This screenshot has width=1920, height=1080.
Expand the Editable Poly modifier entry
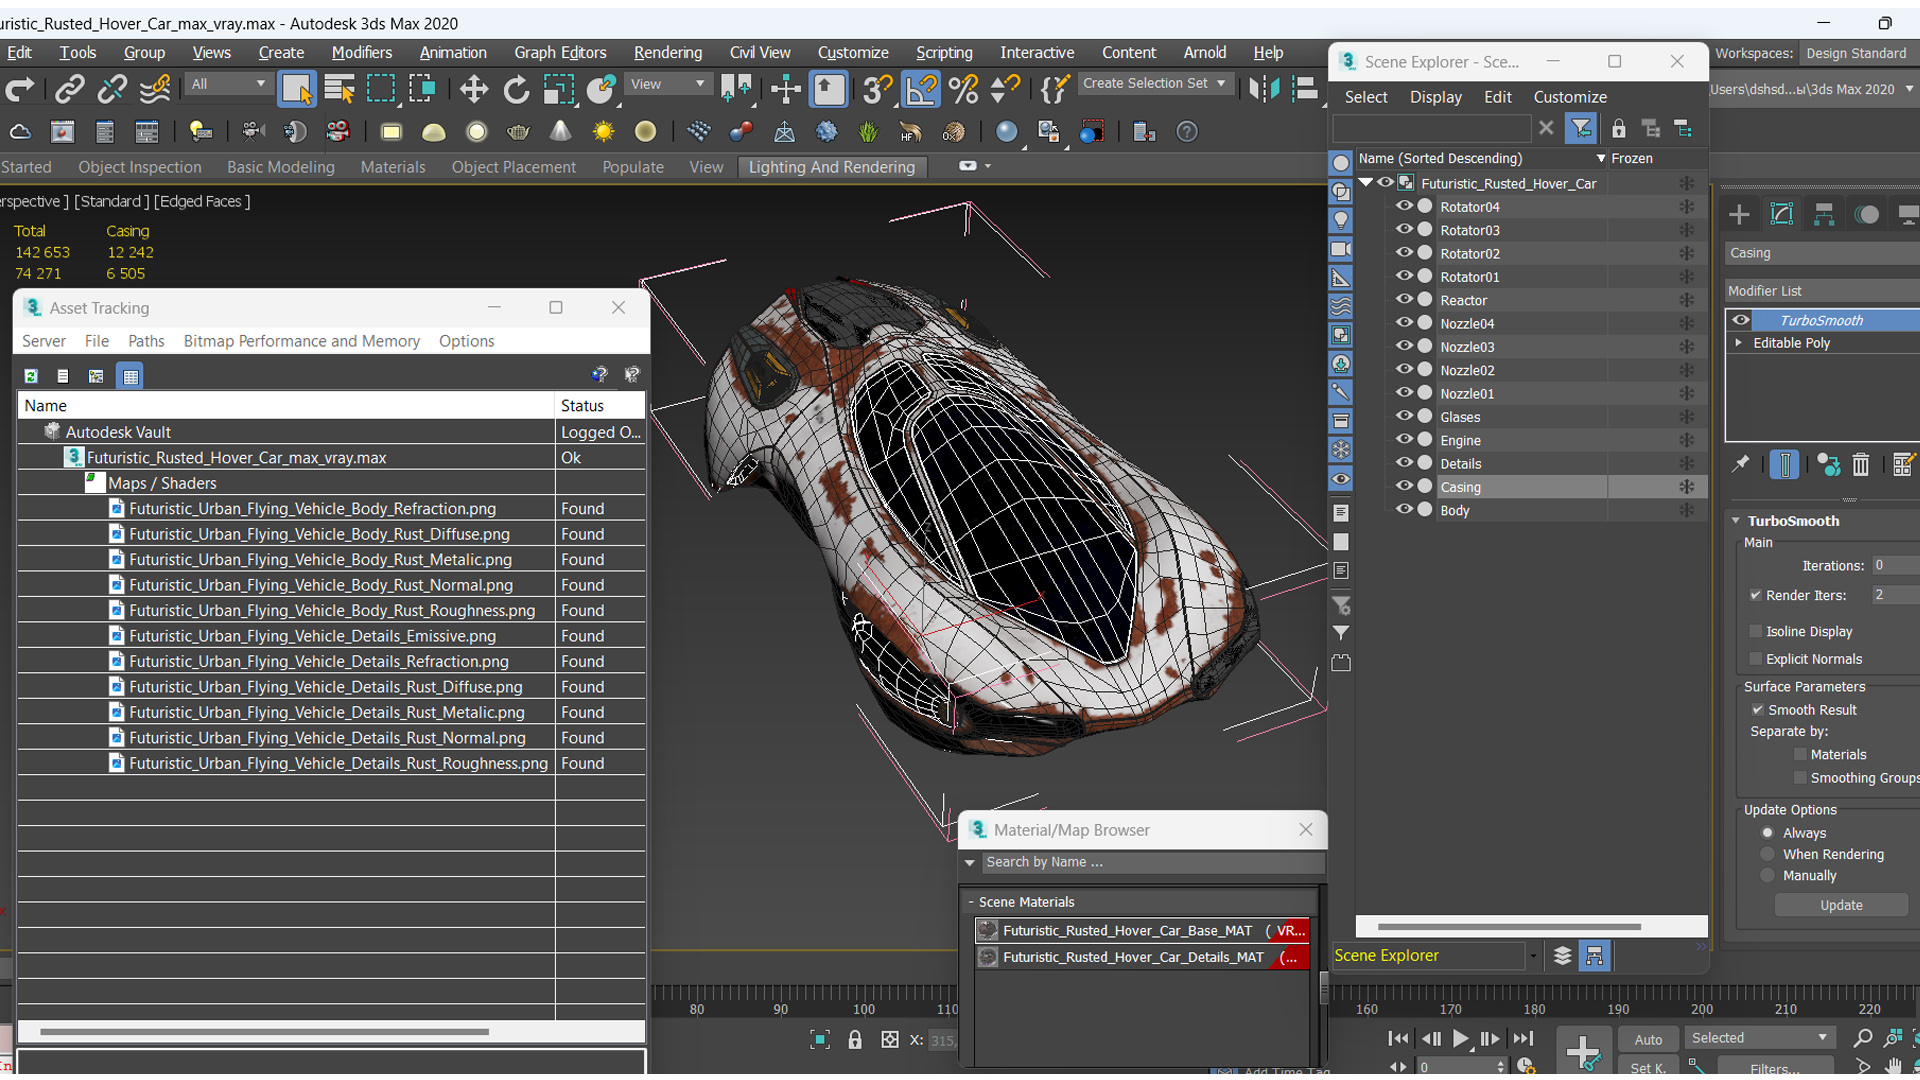[x=1739, y=343]
